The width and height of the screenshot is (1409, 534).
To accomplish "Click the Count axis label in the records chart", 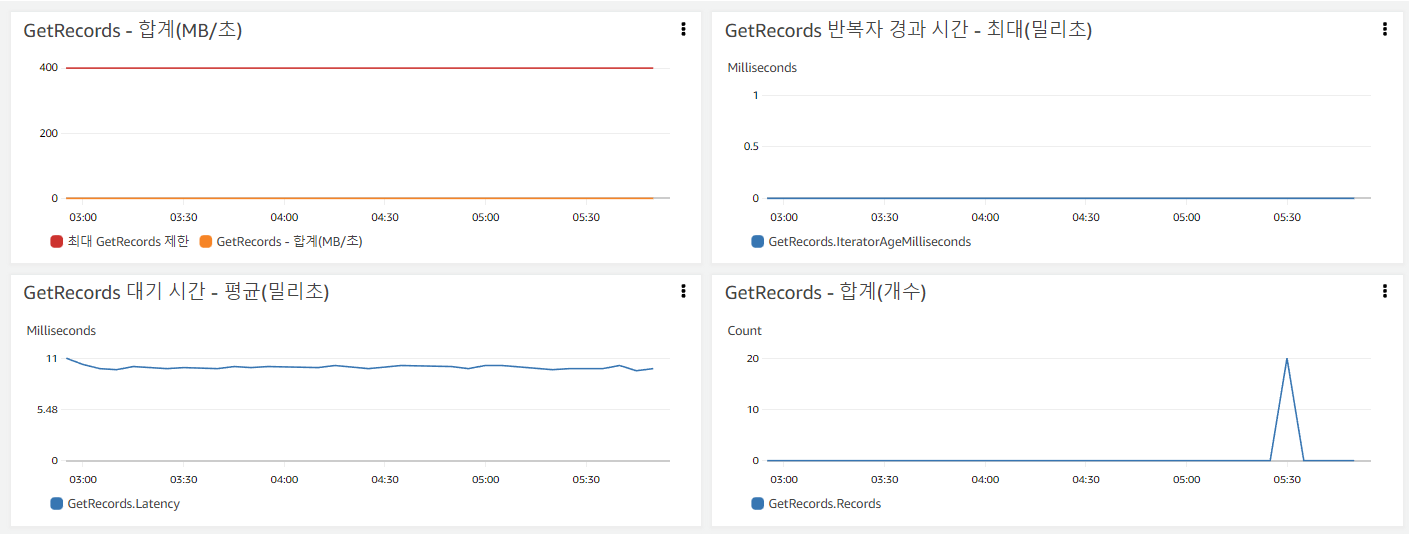I will pos(744,330).
